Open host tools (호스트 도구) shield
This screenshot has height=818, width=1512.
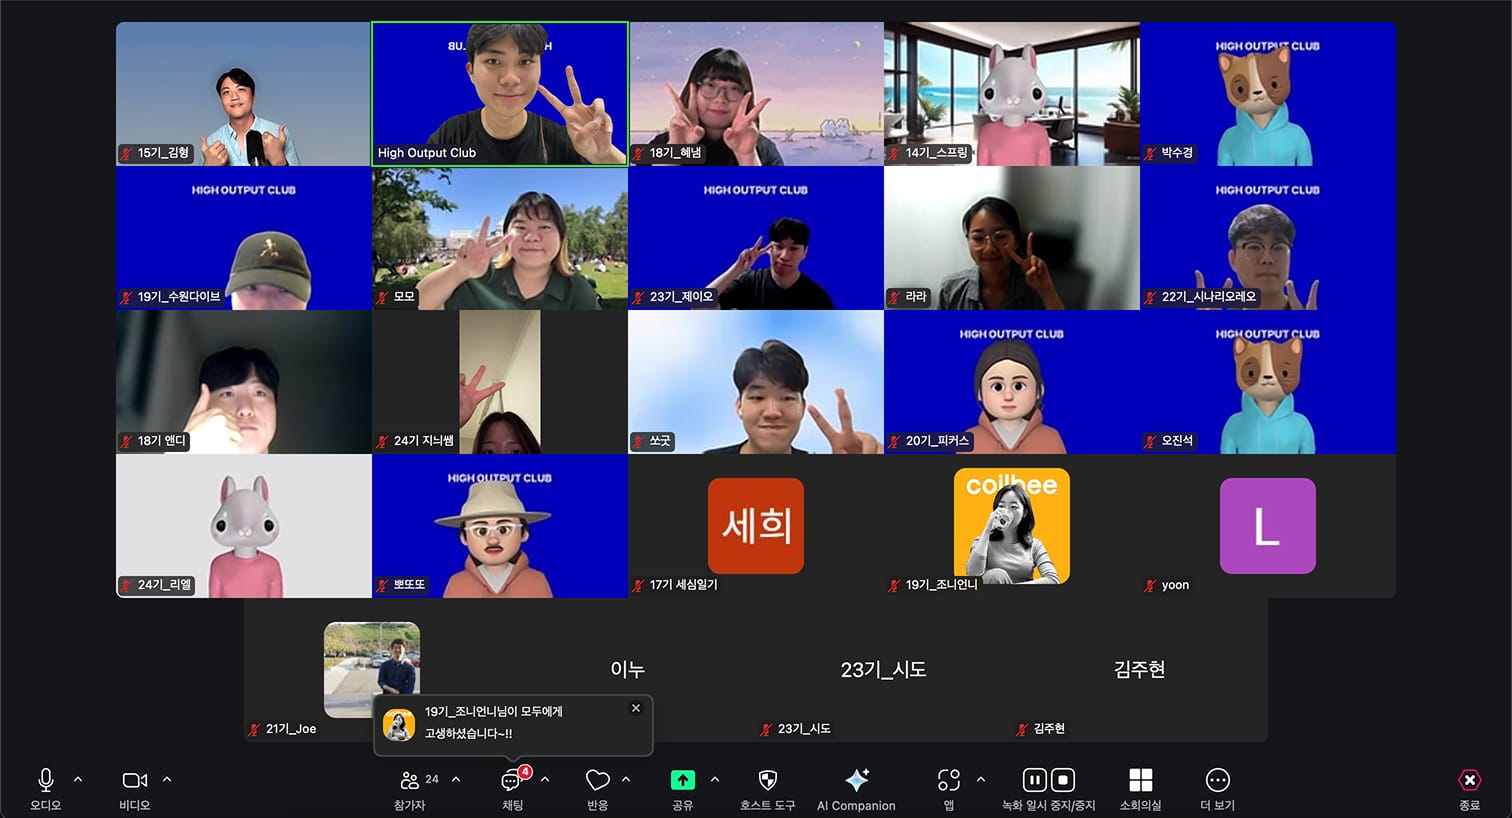(x=767, y=781)
